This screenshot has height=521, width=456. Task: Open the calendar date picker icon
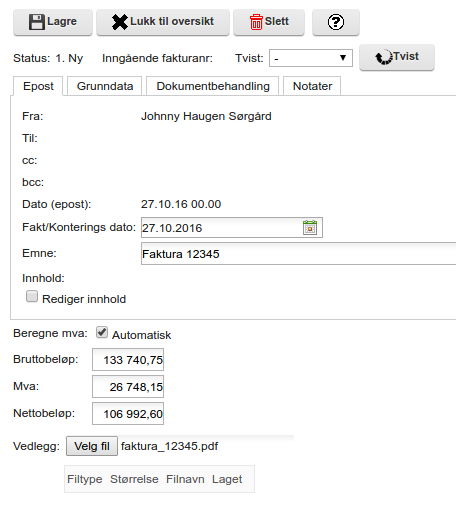[x=310, y=228]
